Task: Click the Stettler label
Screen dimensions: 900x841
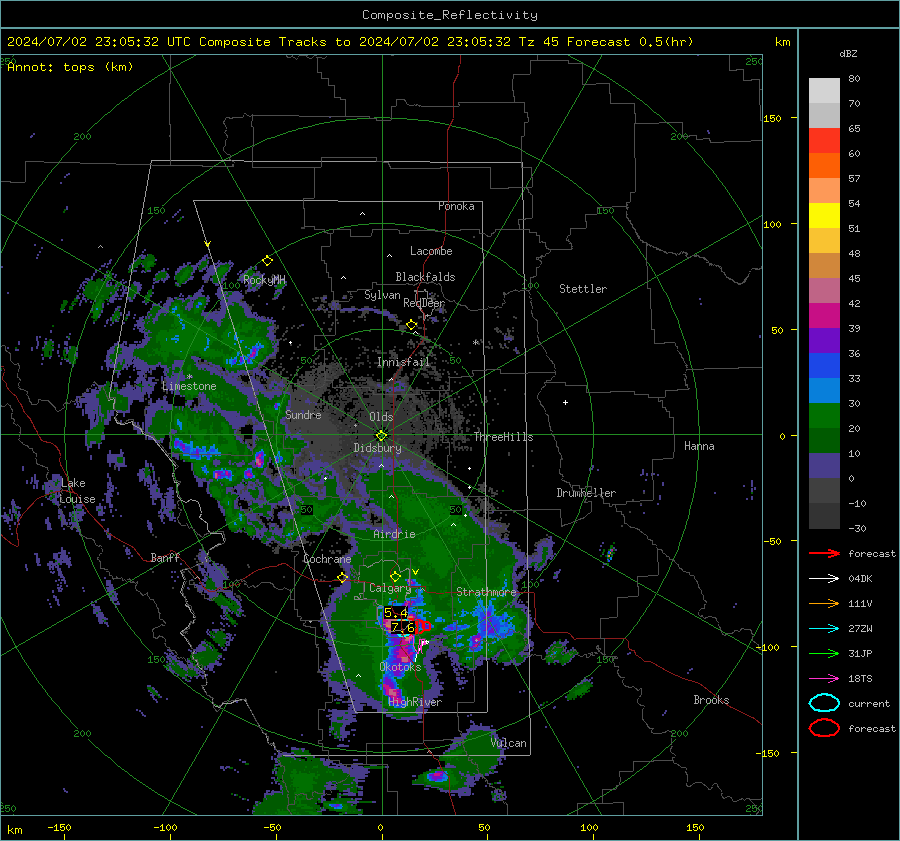Action: point(583,289)
